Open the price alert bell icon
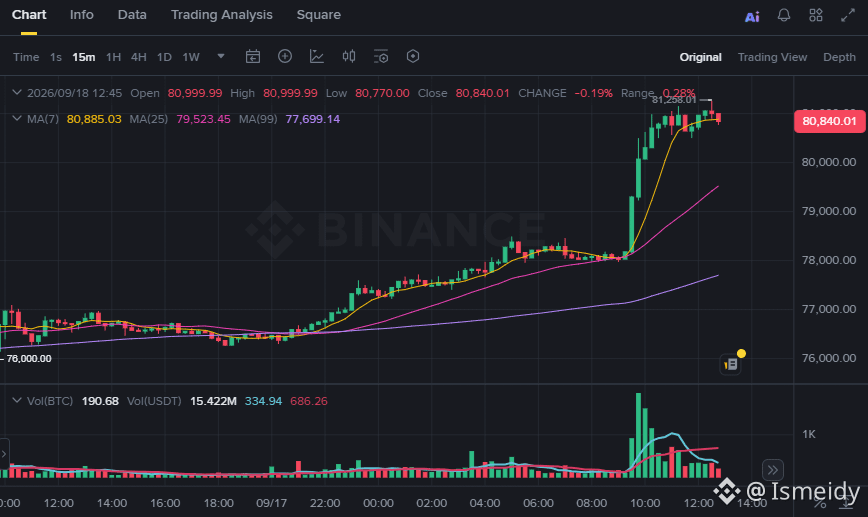Viewport: 868px width, 517px height. pyautogui.click(x=784, y=15)
